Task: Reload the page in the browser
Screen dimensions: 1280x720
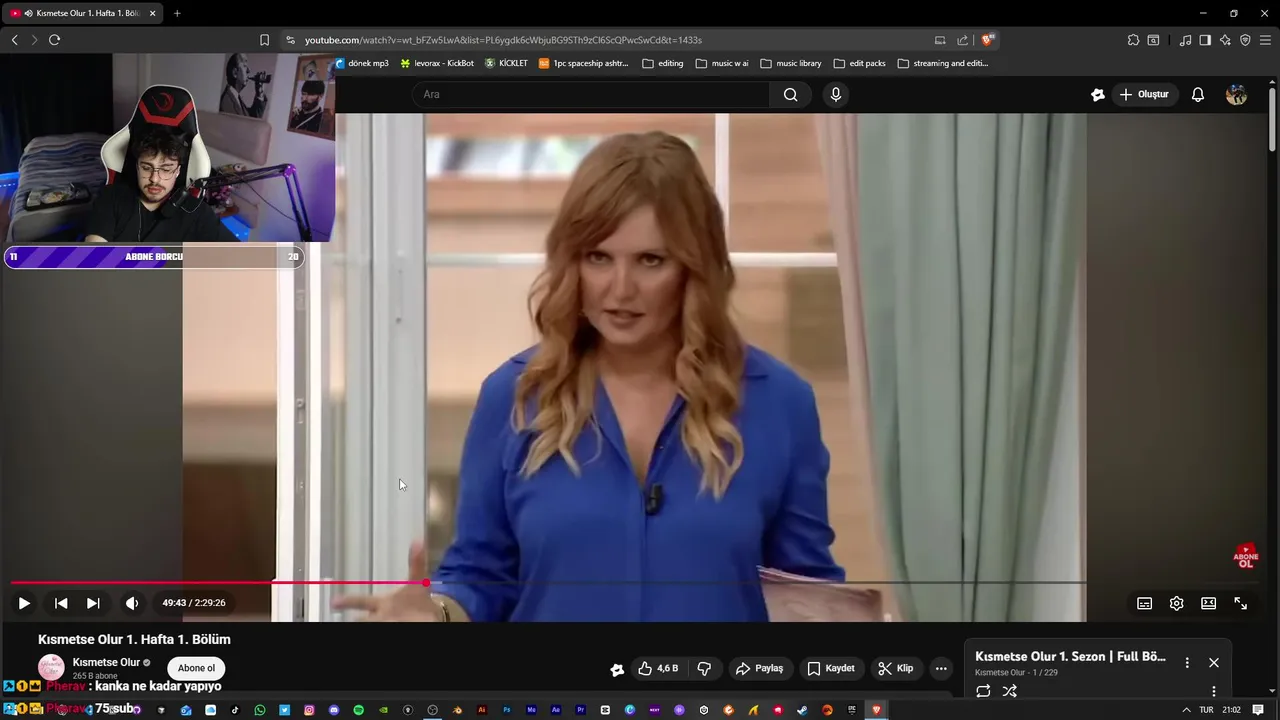Action: (54, 40)
